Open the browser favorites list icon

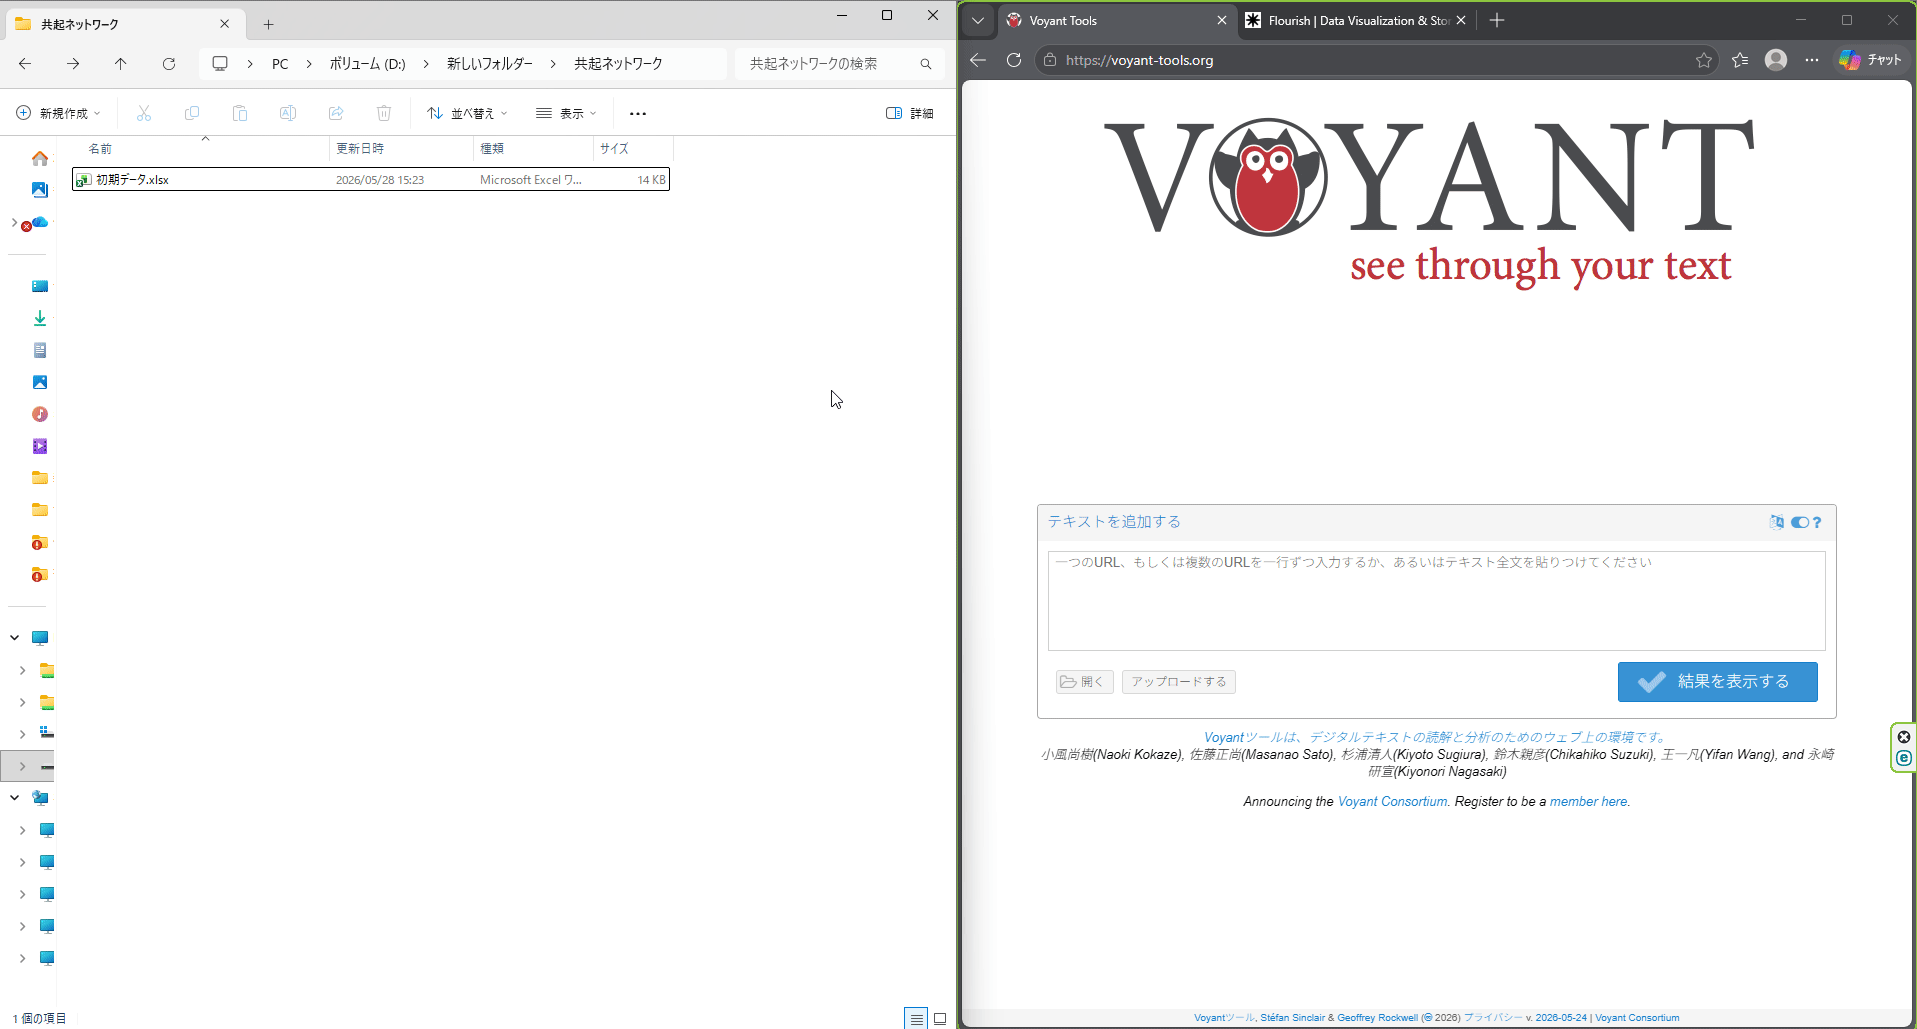1740,60
